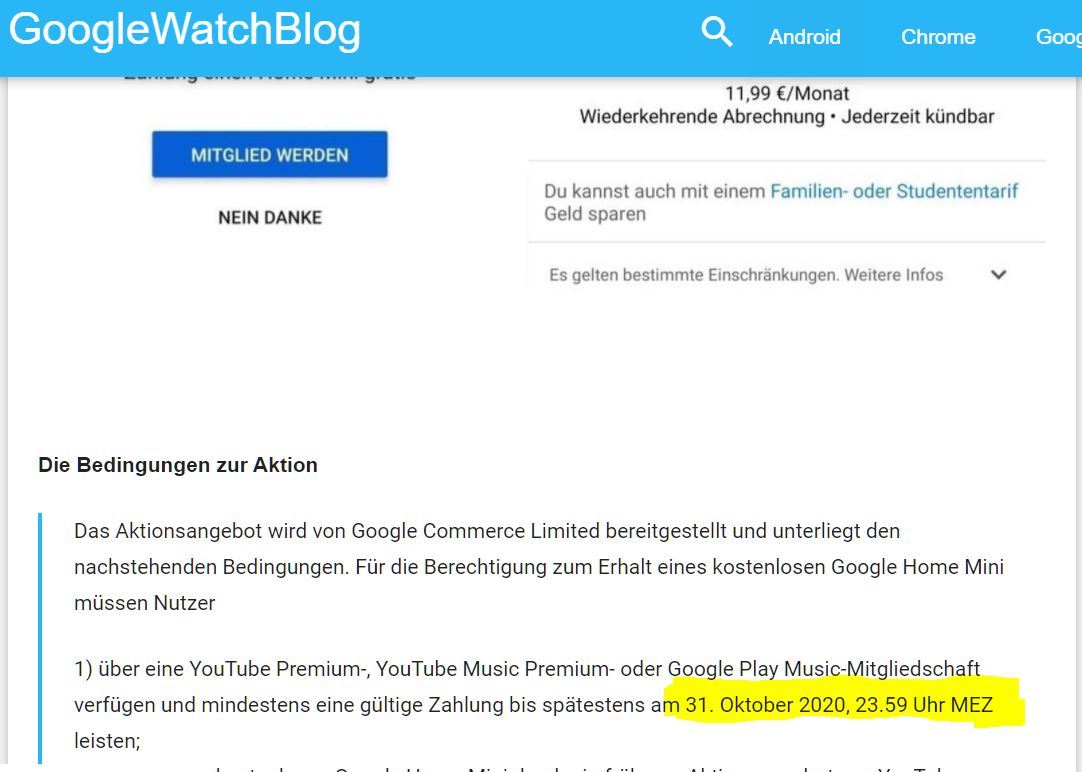Follow the Familien- oder Studententarif link
Image resolution: width=1082 pixels, height=772 pixels.
(894, 191)
